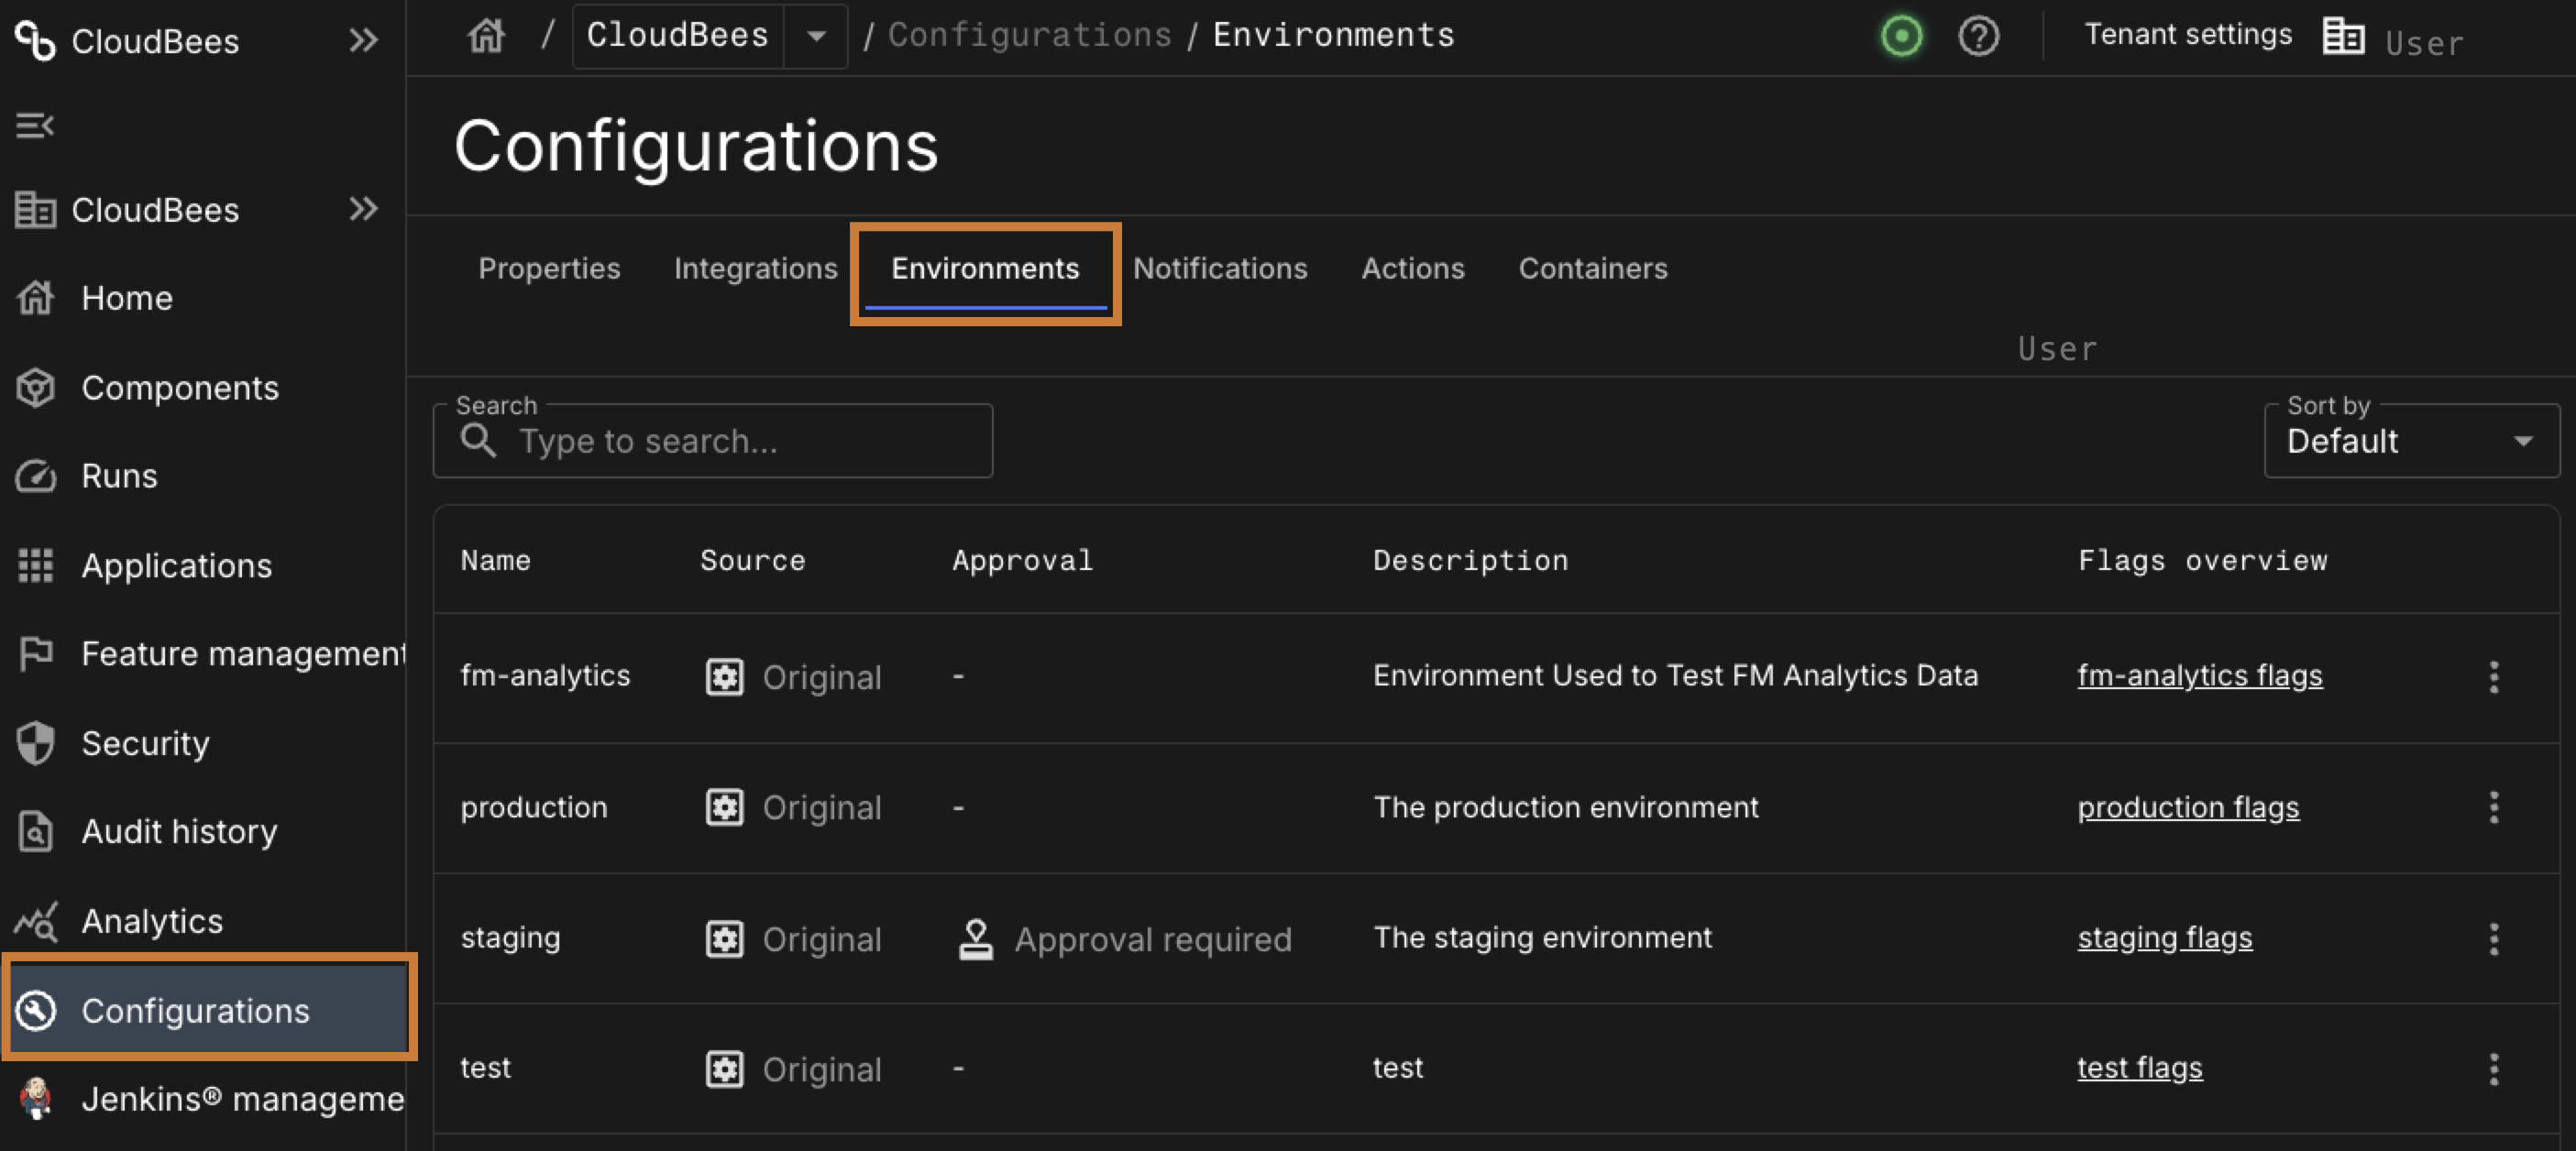Open Components in the sidebar
2576x1151 pixels.
click(x=179, y=388)
